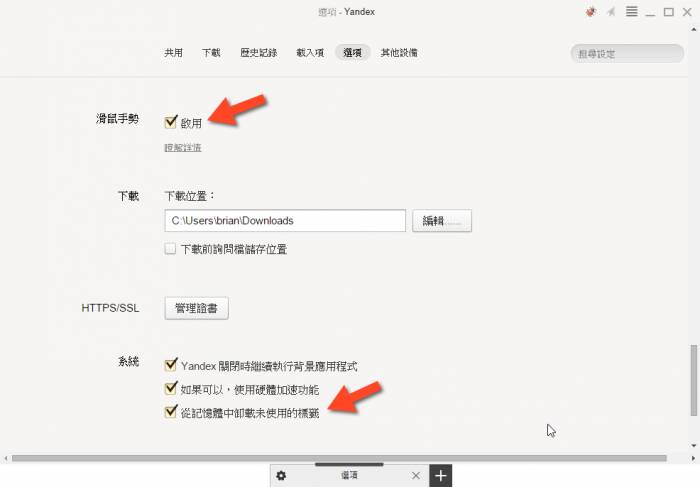Open a new tab with plus button

441,476
